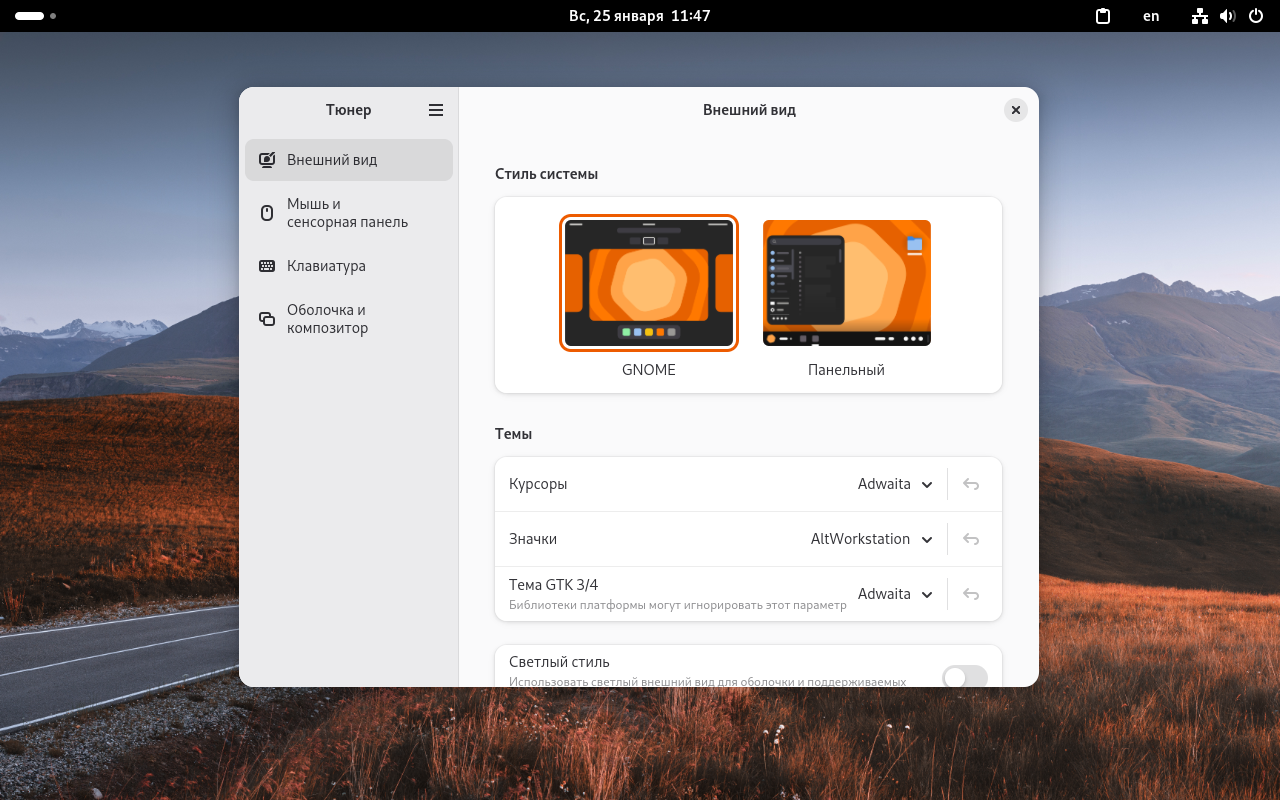Open the Icons AltWorkstation dropdown
Screen dimensions: 1280x800
[x=871, y=539]
